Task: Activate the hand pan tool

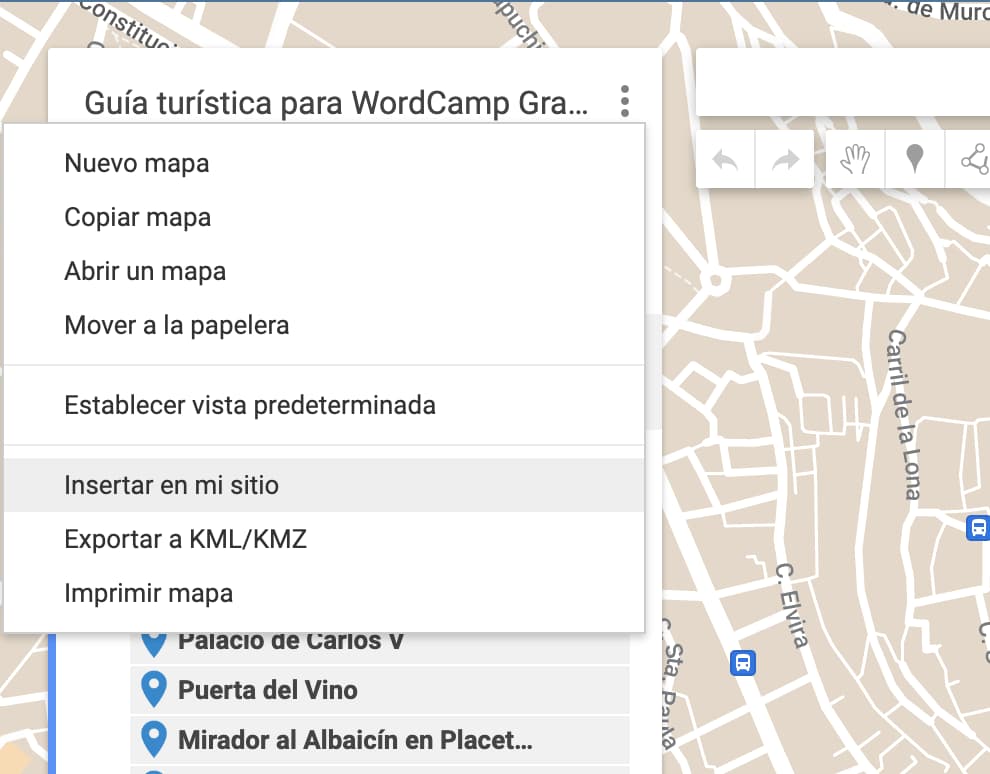Action: tap(853, 160)
